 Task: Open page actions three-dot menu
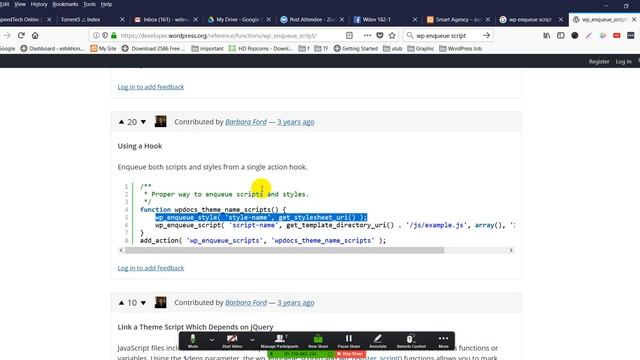click(367, 36)
